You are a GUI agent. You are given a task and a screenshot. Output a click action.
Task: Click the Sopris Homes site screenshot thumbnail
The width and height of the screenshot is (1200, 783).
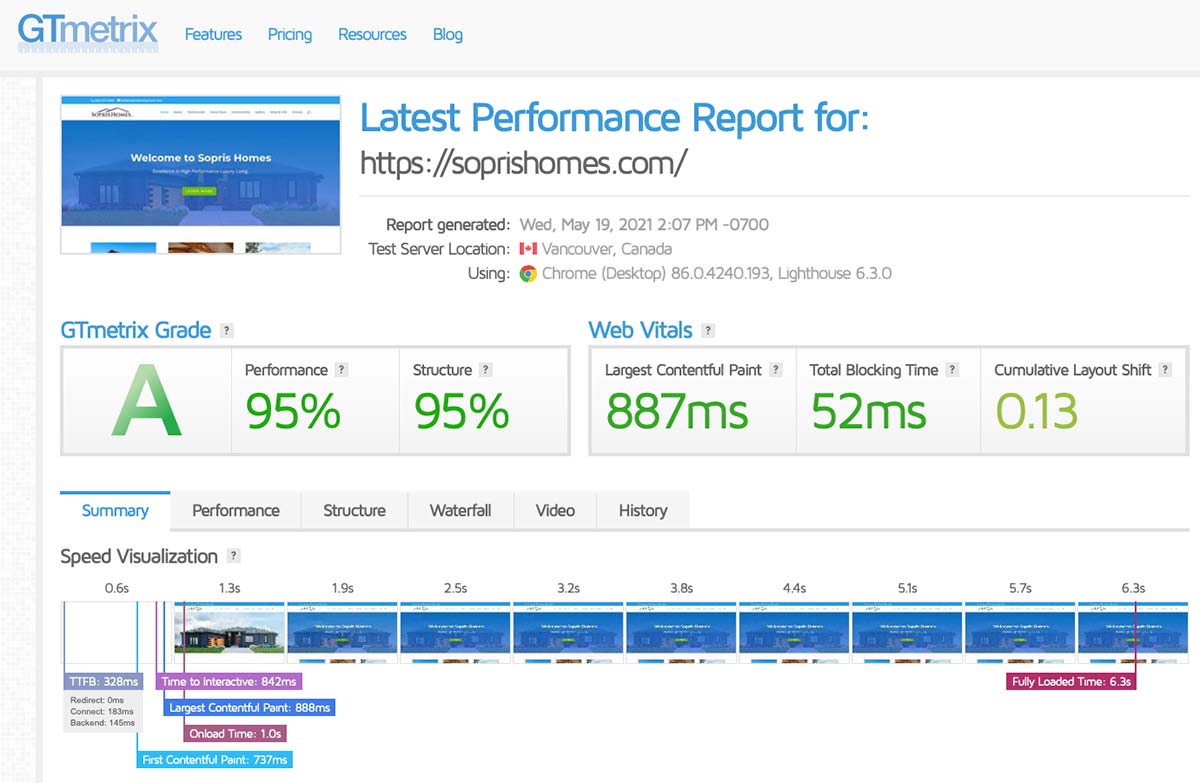click(x=201, y=174)
